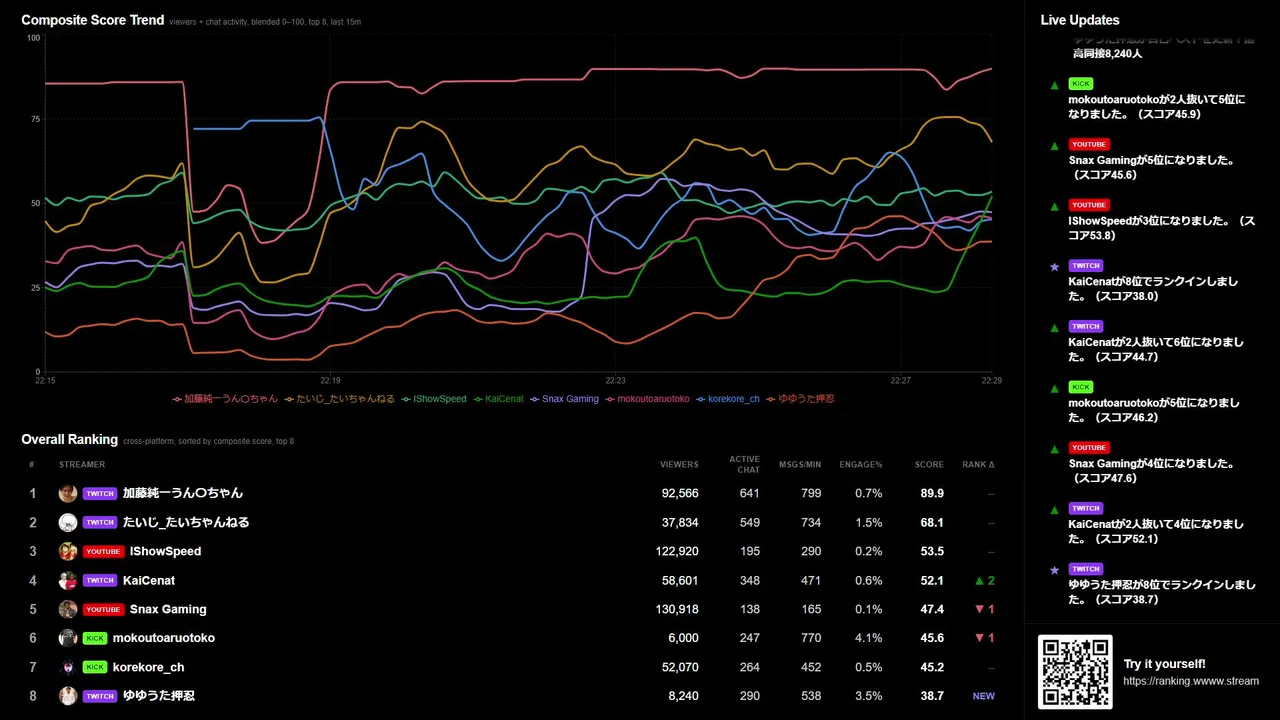1280x720 pixels.
Task: Click the green rank-up indicator on KaiCenat's row
Action: [985, 580]
